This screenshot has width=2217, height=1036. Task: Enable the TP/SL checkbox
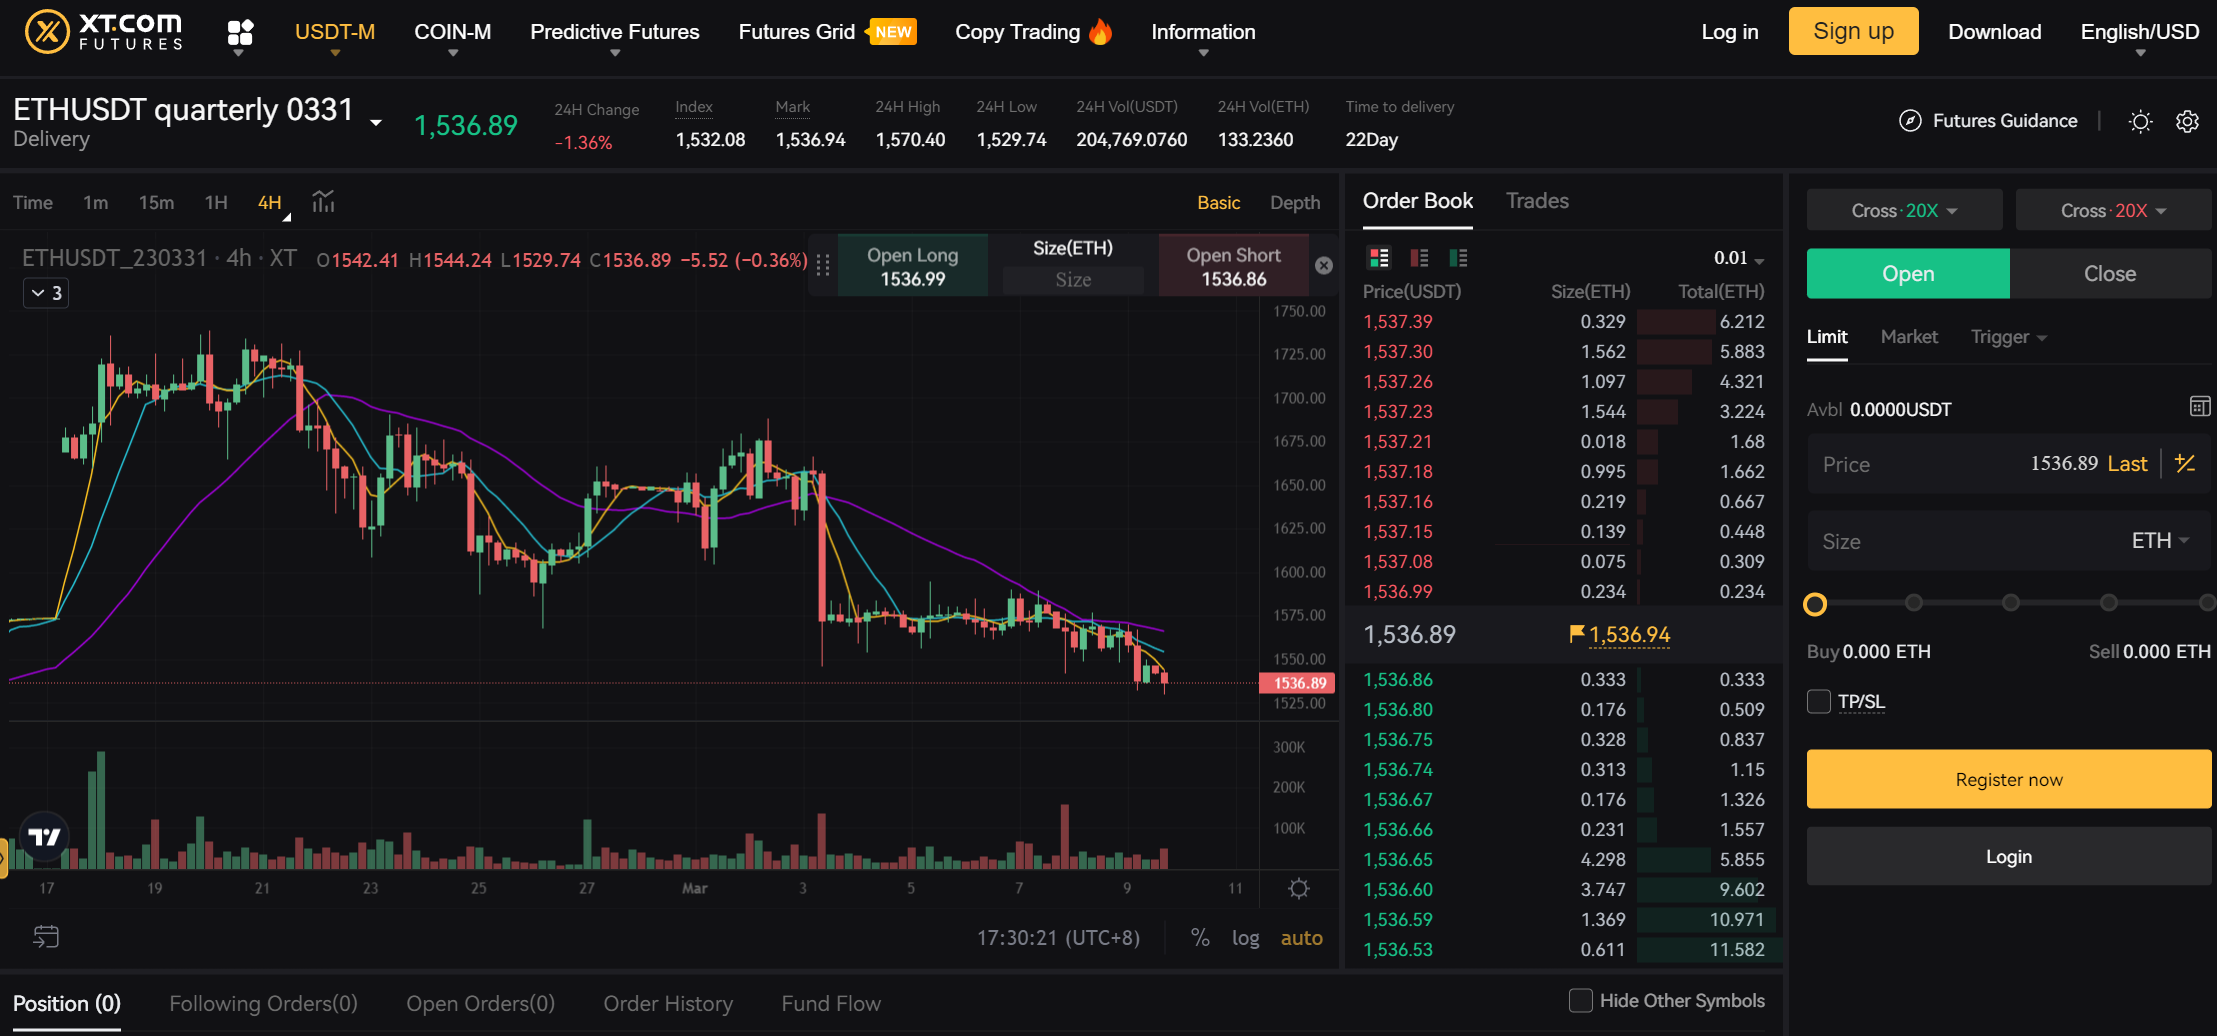click(1817, 701)
